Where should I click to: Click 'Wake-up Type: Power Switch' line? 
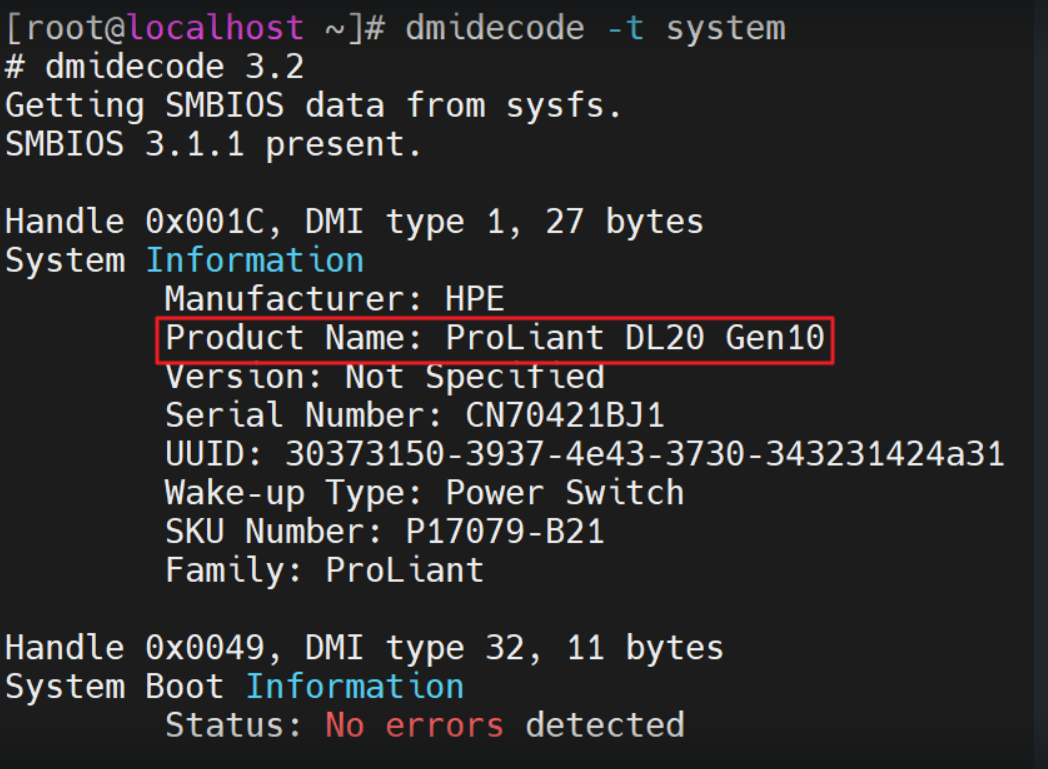tap(424, 493)
